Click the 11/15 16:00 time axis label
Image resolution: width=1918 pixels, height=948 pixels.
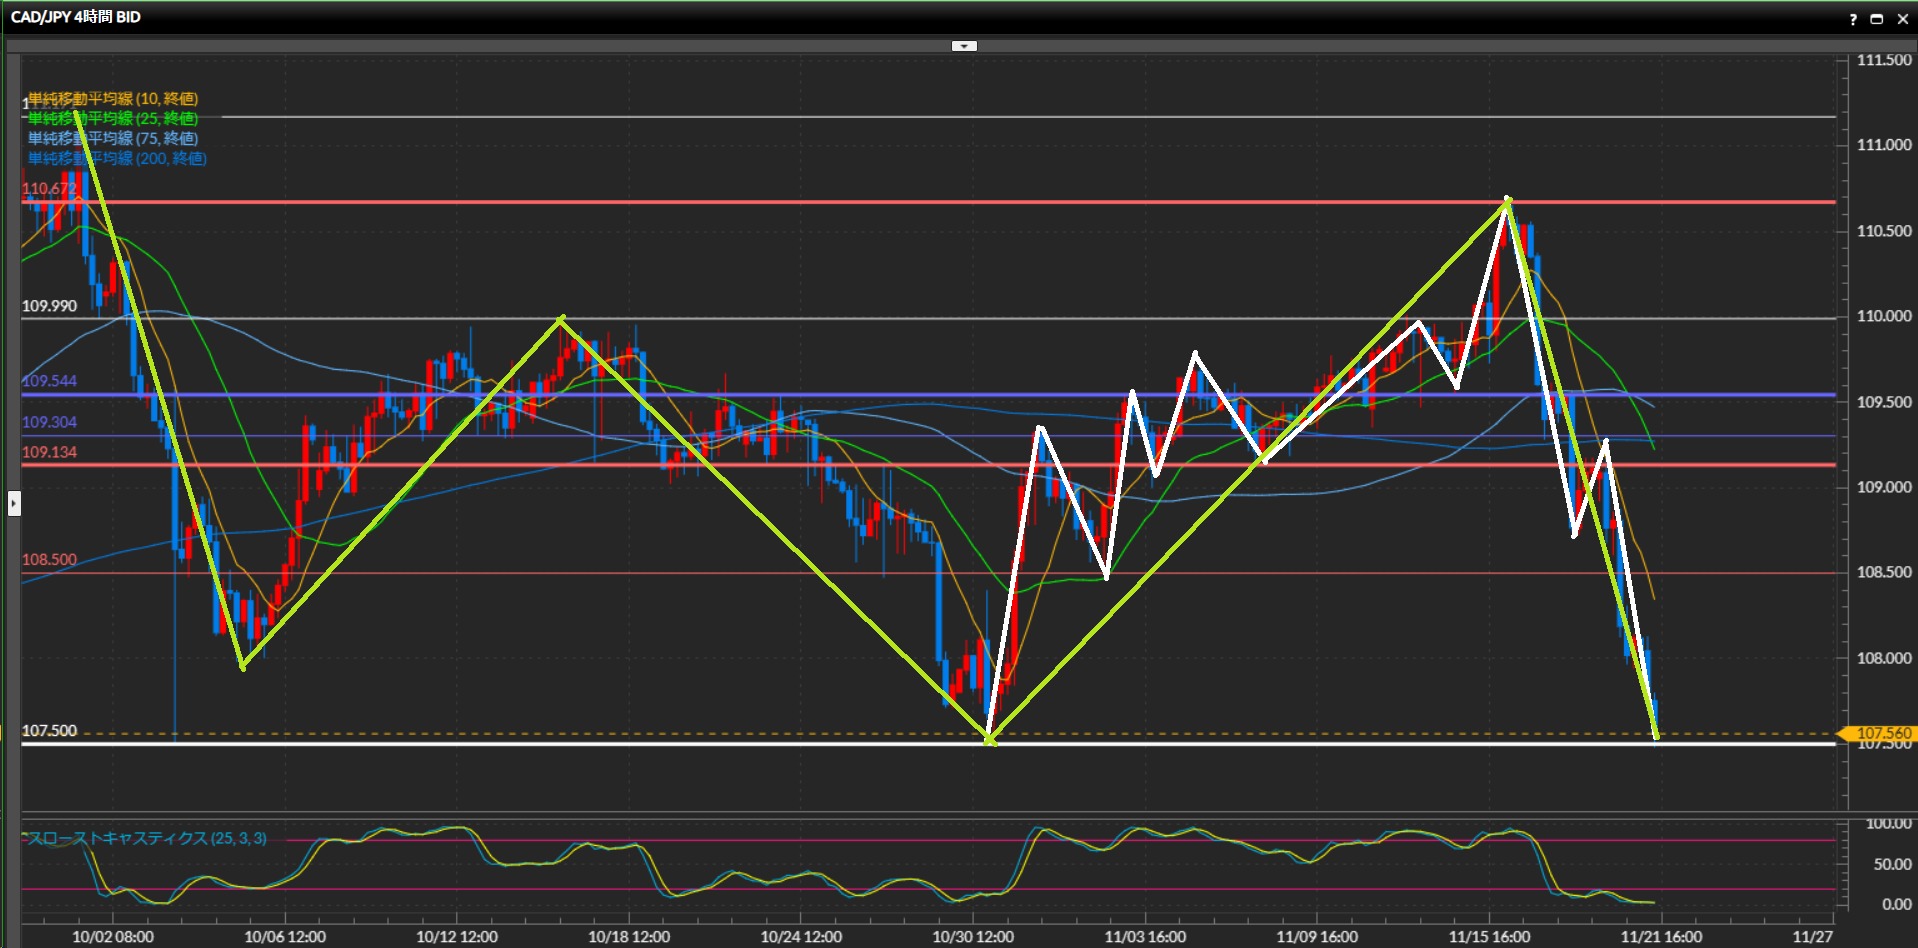click(x=1489, y=937)
